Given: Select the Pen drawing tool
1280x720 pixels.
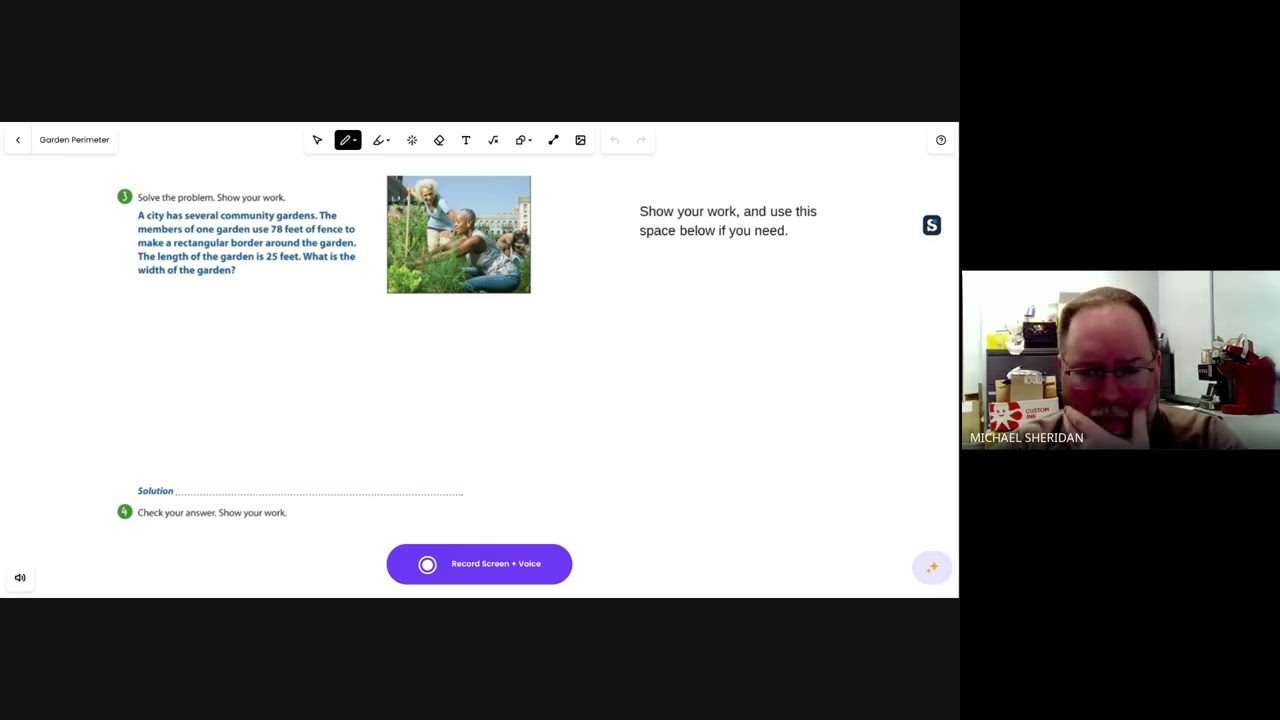Looking at the screenshot, I should (x=345, y=140).
